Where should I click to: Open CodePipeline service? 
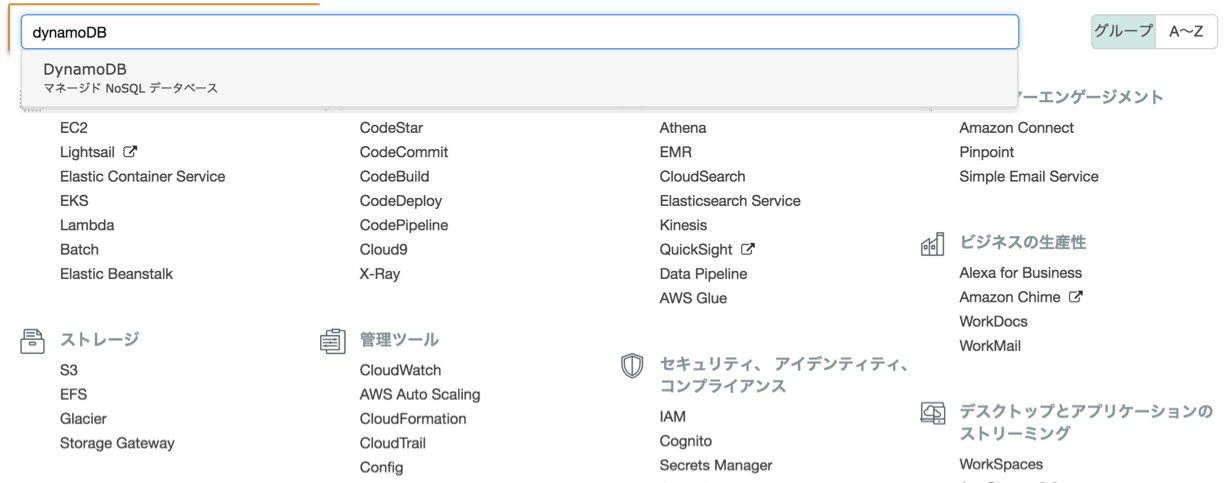coord(404,225)
